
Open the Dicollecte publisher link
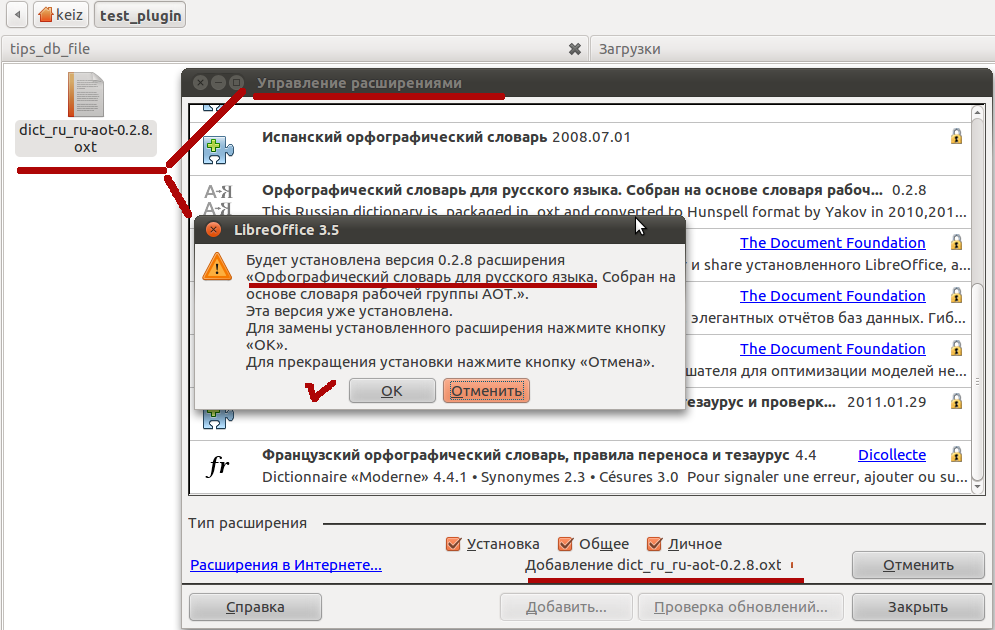tap(892, 455)
